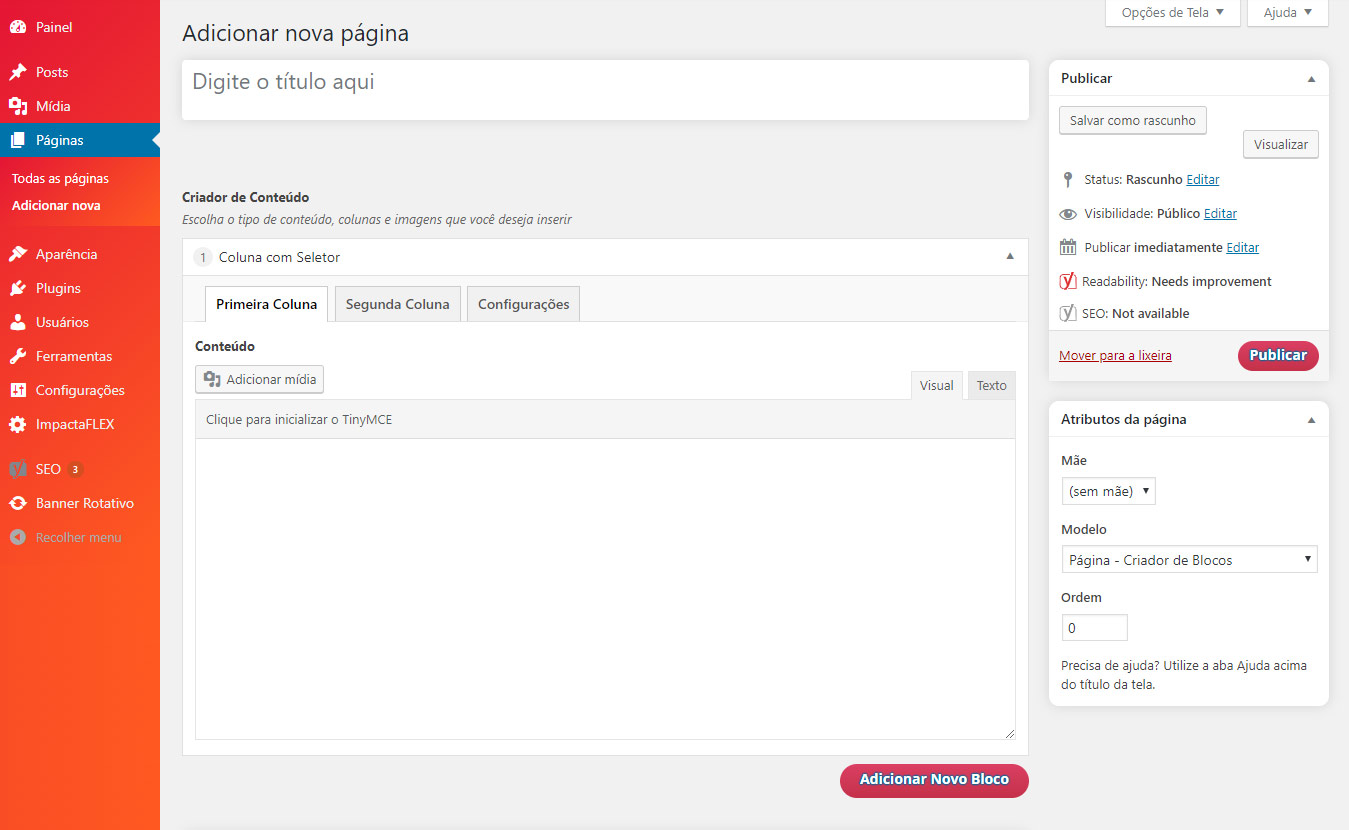Click the Visualizar preview button
Screen dimensions: 1349x830
(x=1281, y=144)
